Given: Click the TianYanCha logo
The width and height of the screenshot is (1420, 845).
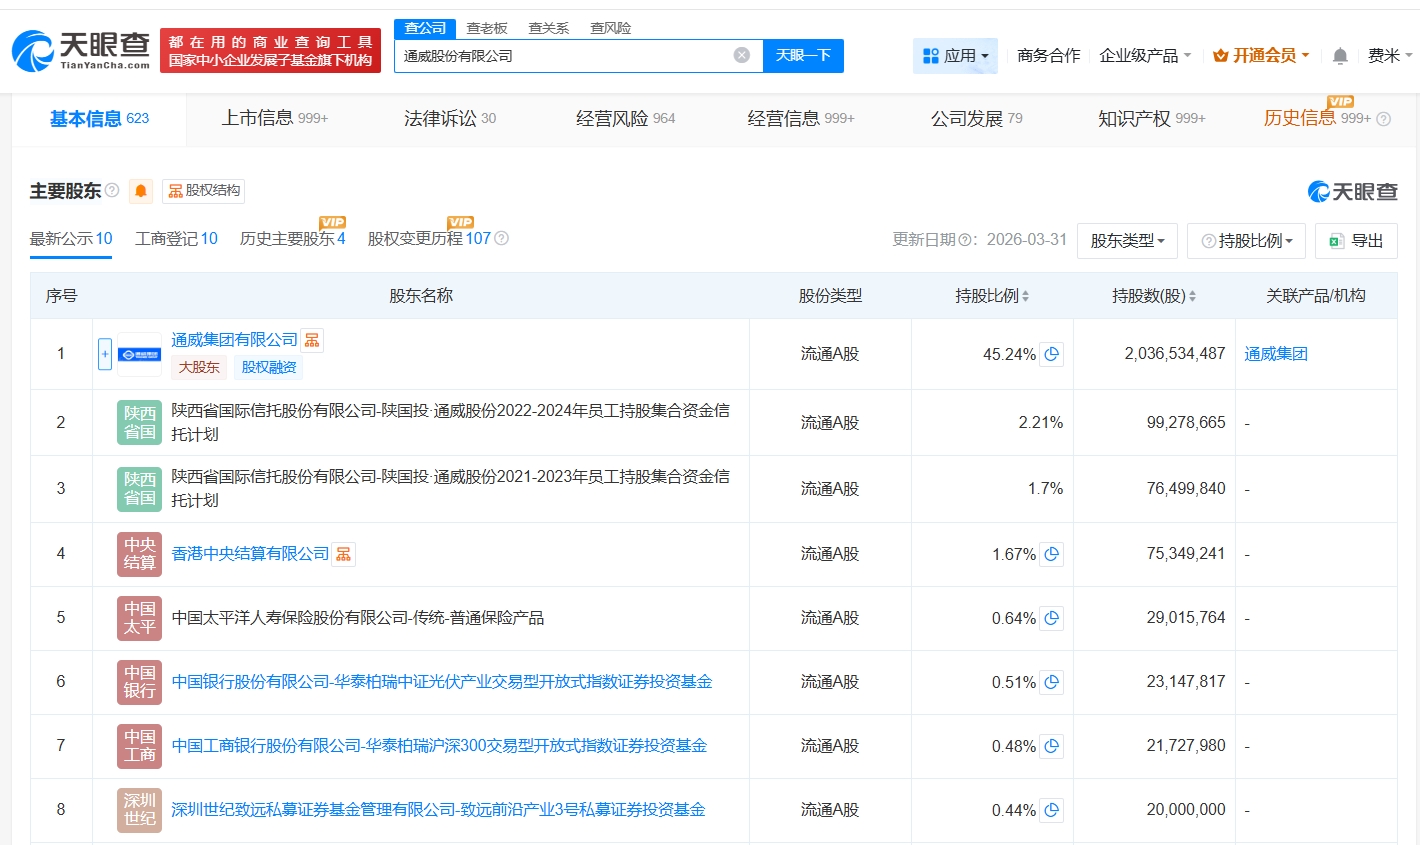Looking at the screenshot, I should (x=81, y=50).
